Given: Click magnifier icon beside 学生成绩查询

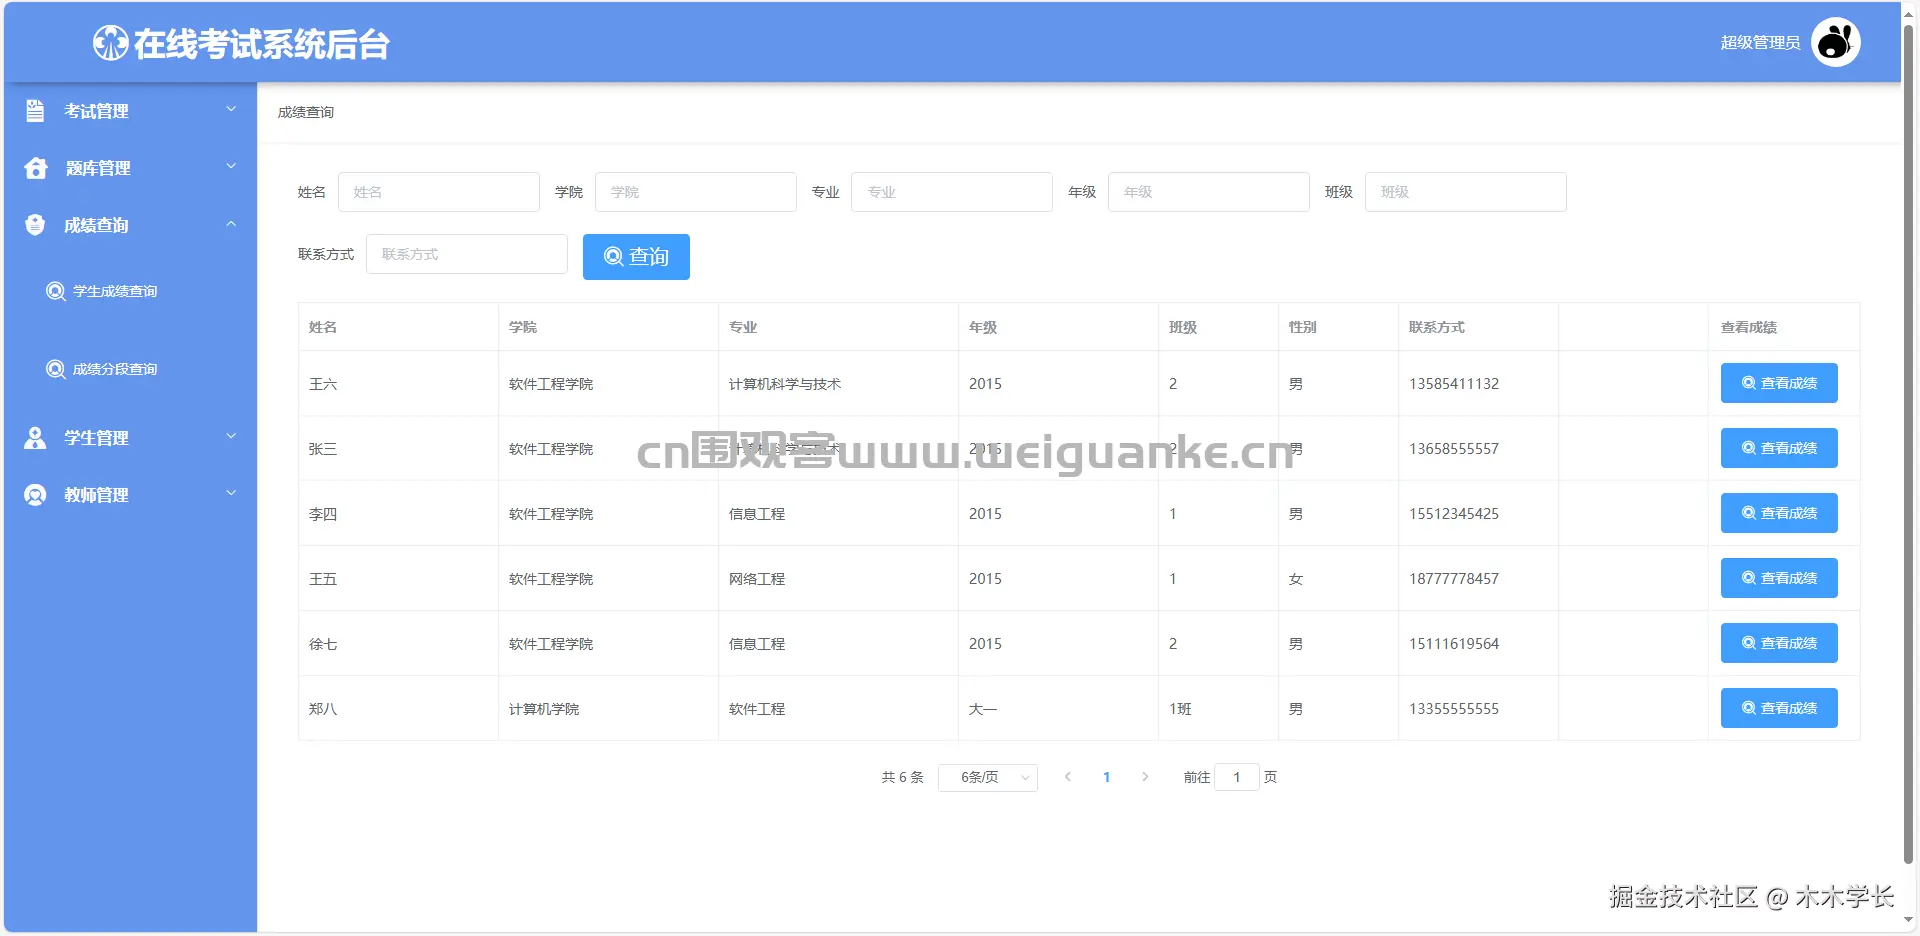Looking at the screenshot, I should point(56,291).
